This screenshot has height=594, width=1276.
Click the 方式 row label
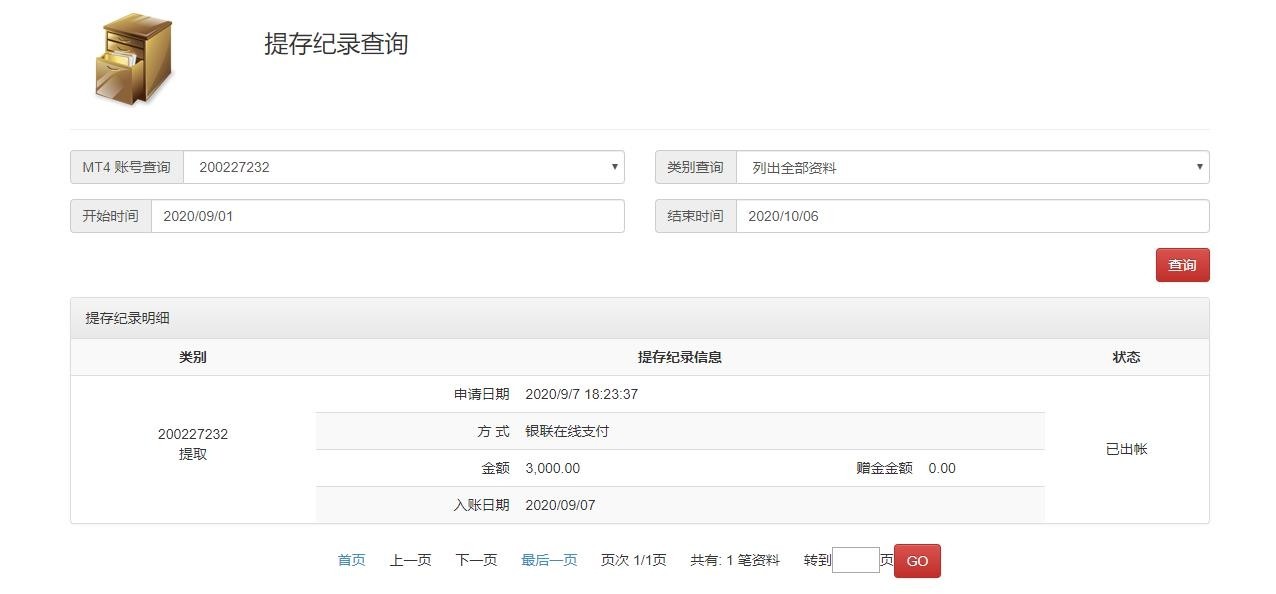[x=494, y=431]
